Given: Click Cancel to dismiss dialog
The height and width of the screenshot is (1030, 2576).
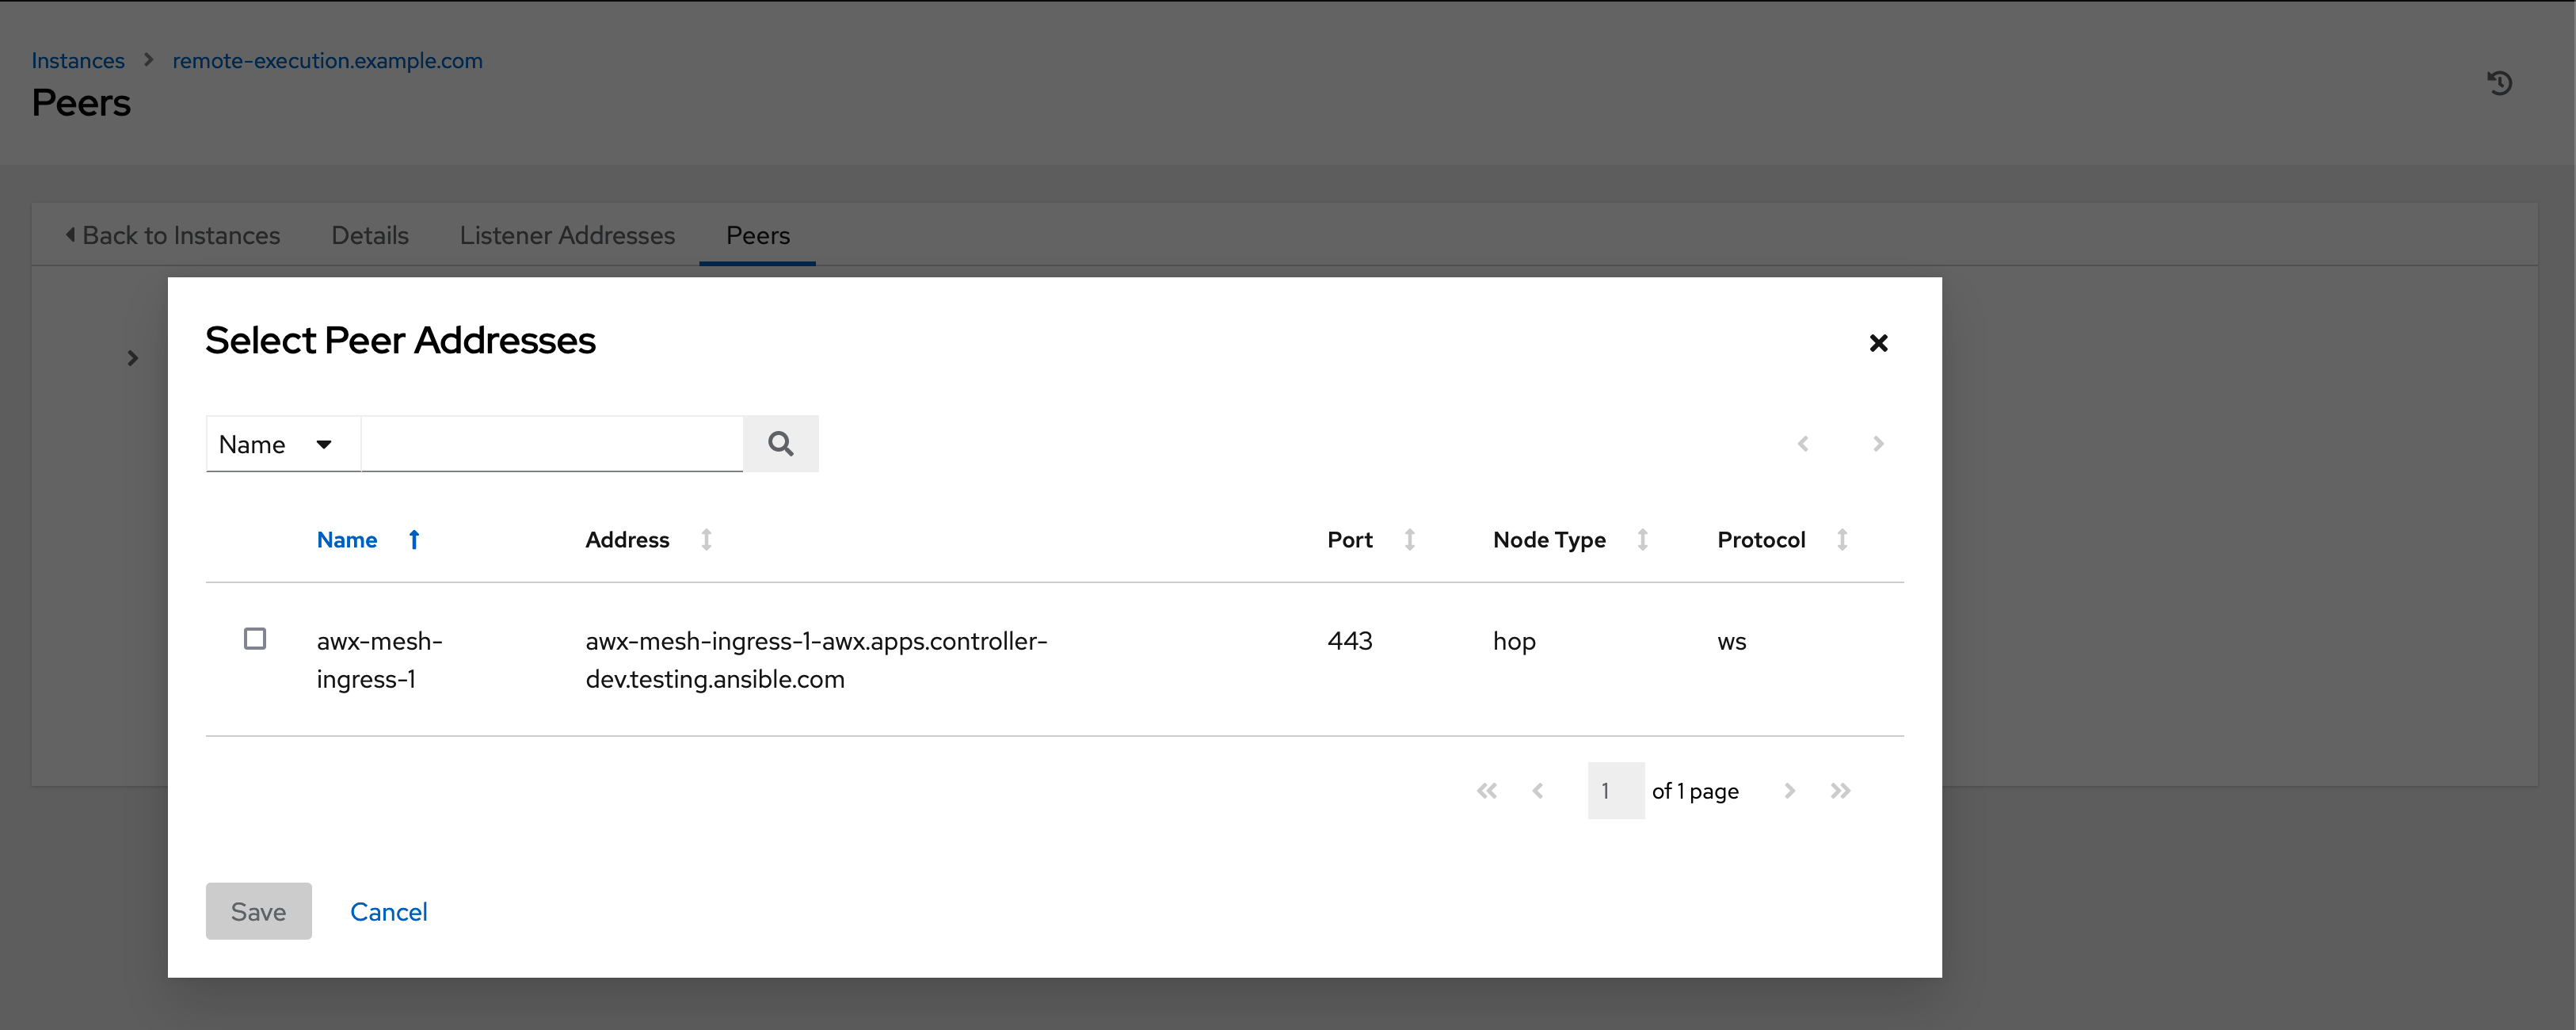Looking at the screenshot, I should click(390, 912).
